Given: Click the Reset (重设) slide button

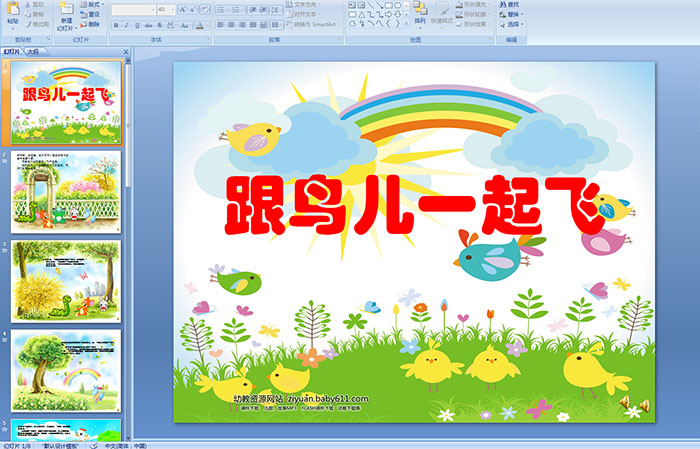Looking at the screenshot, I should point(94,15).
